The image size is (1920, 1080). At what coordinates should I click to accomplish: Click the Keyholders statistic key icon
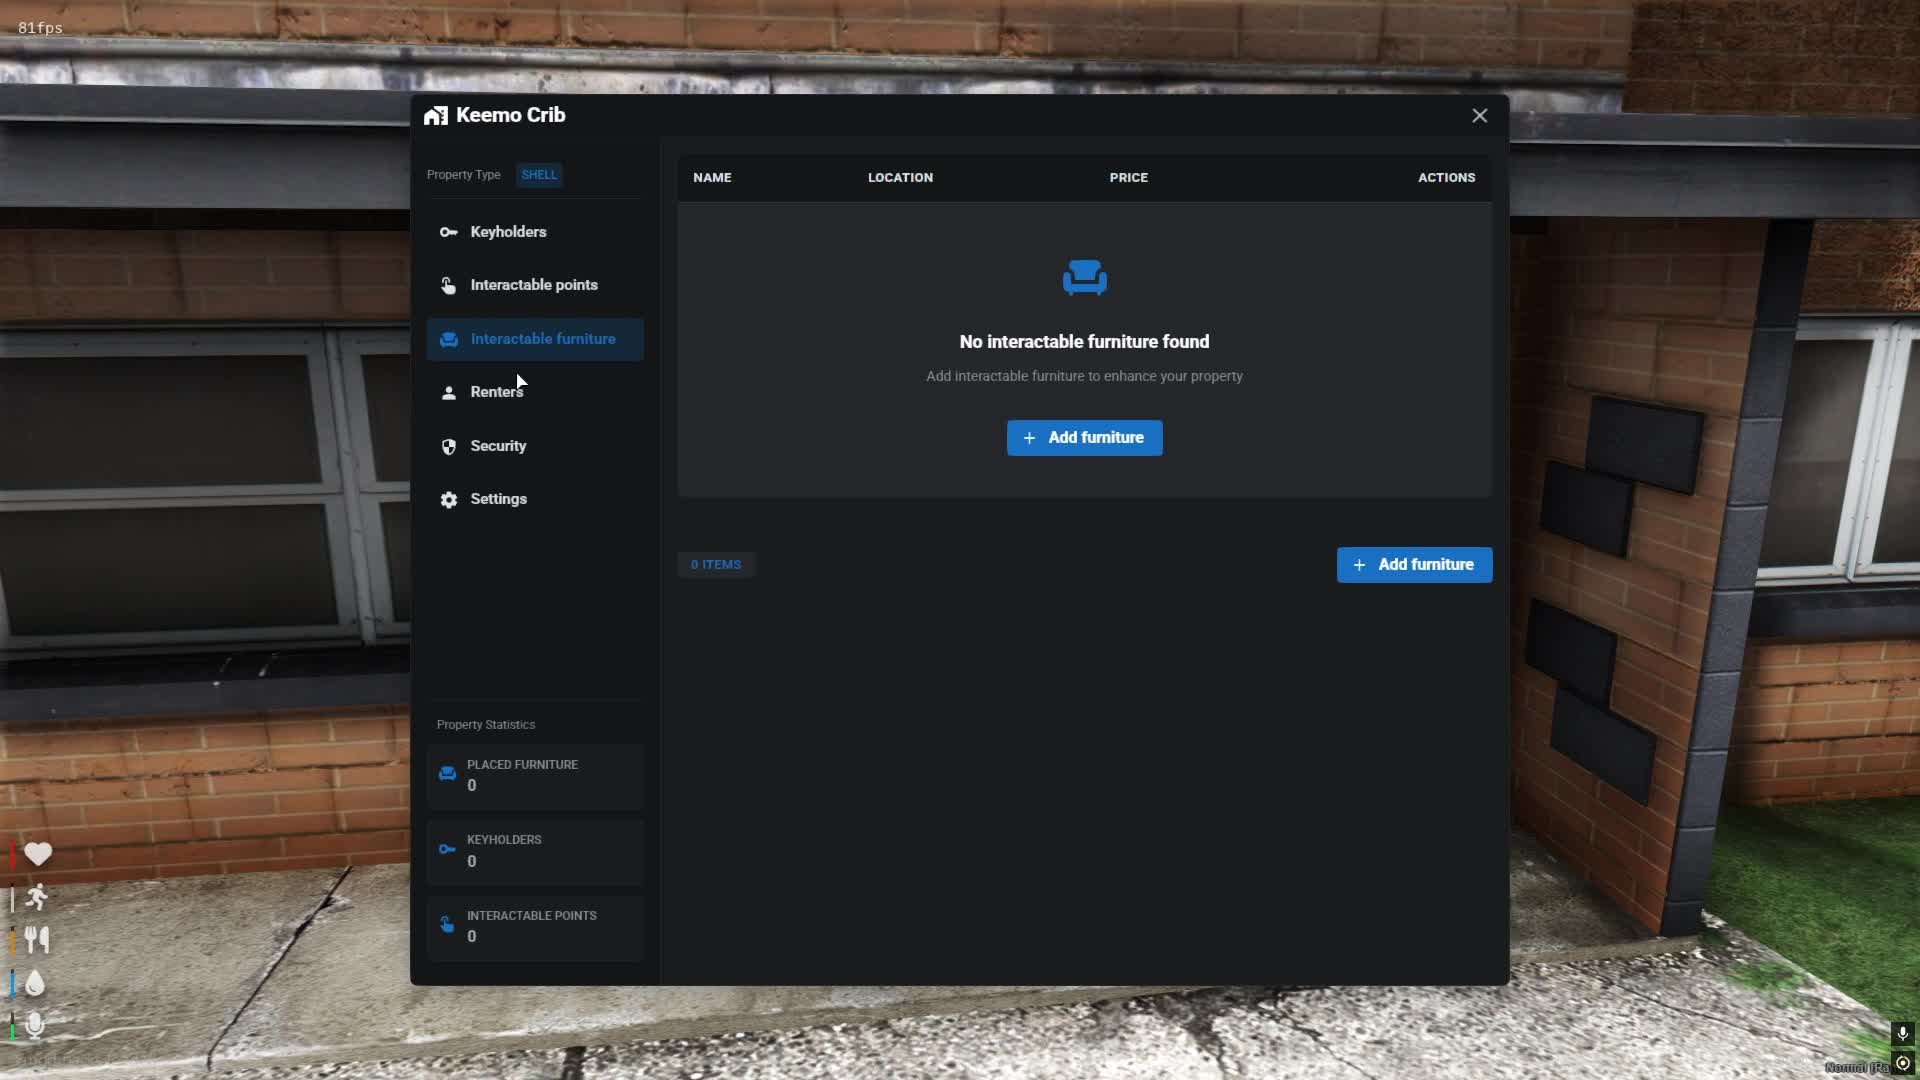(x=447, y=850)
